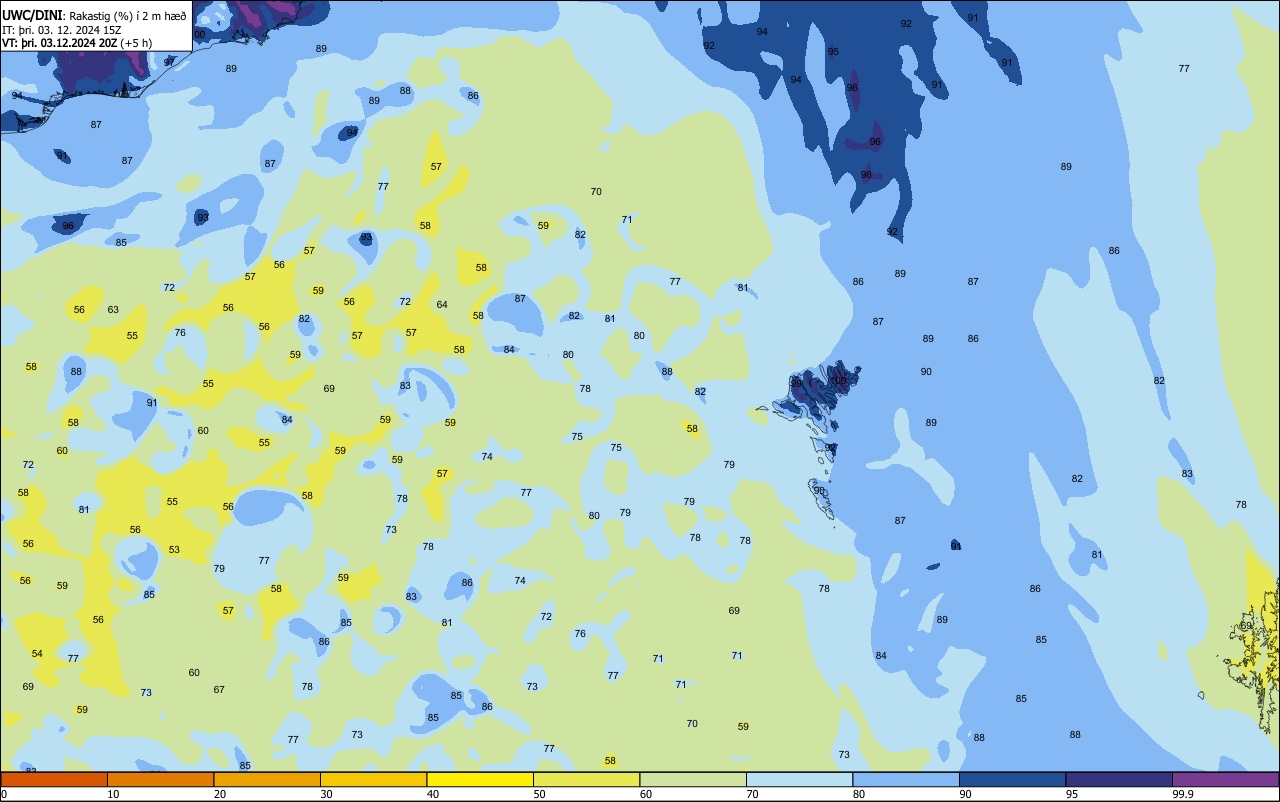Select the bright yellow 40–50 legend swatch
Screen dimensions: 1280x802
[x=480, y=779]
